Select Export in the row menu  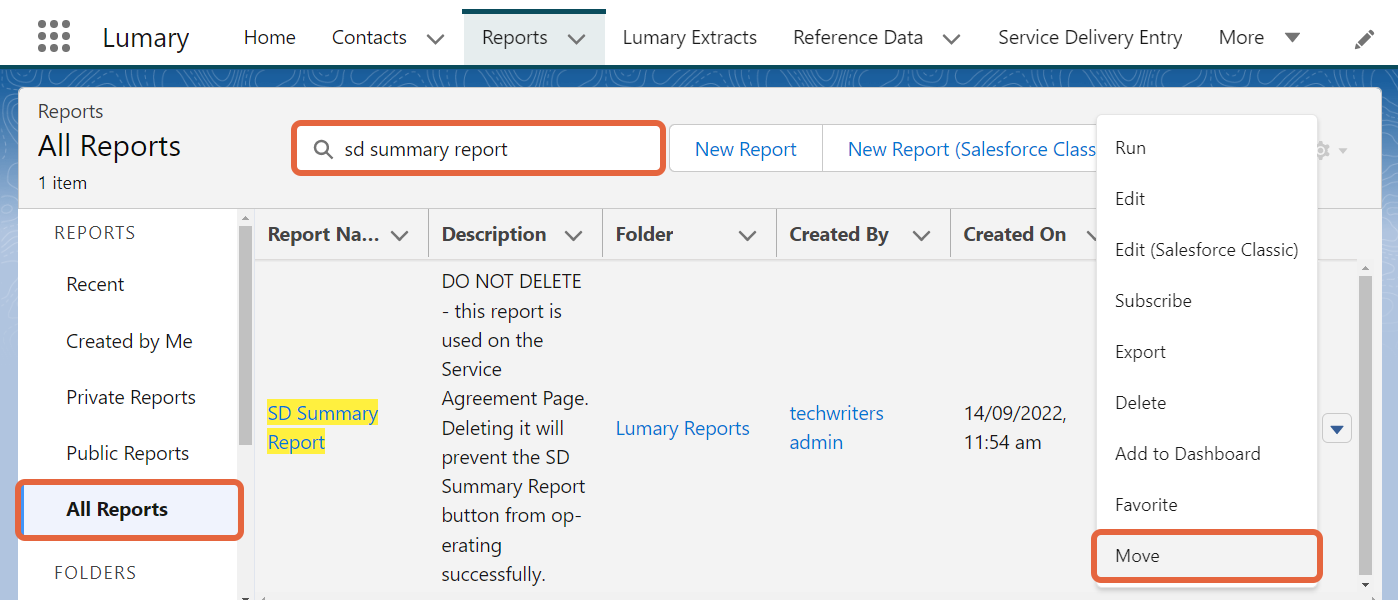point(1205,352)
